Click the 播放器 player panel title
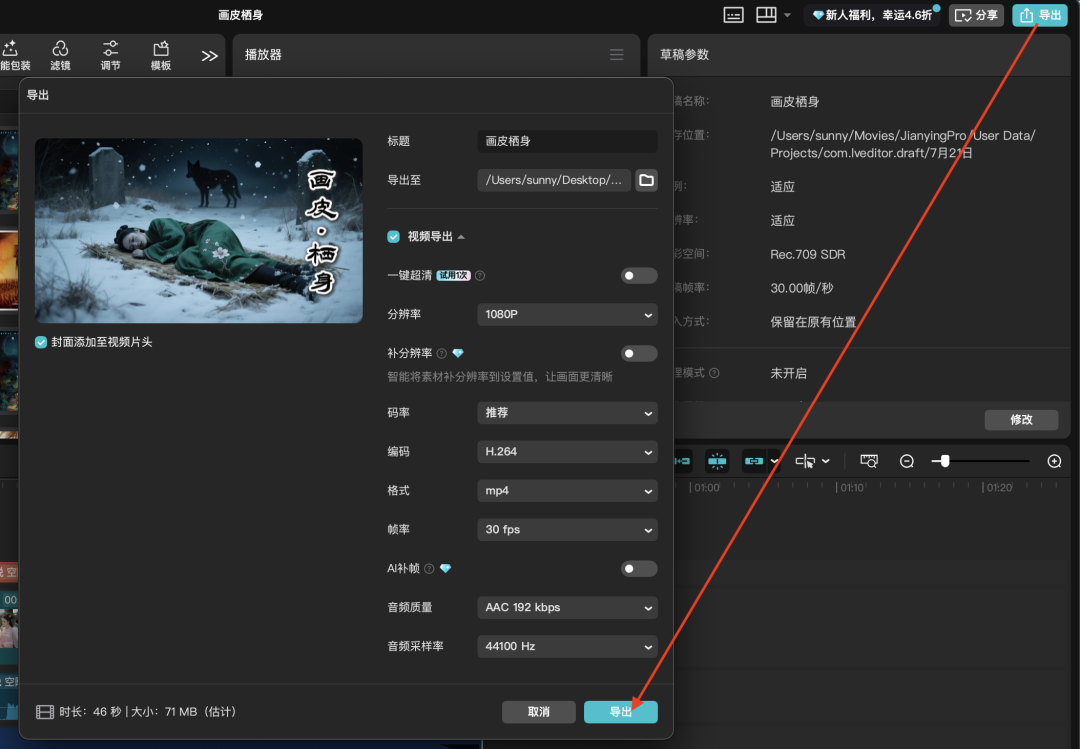Viewport: 1080px width, 749px height. coord(262,55)
